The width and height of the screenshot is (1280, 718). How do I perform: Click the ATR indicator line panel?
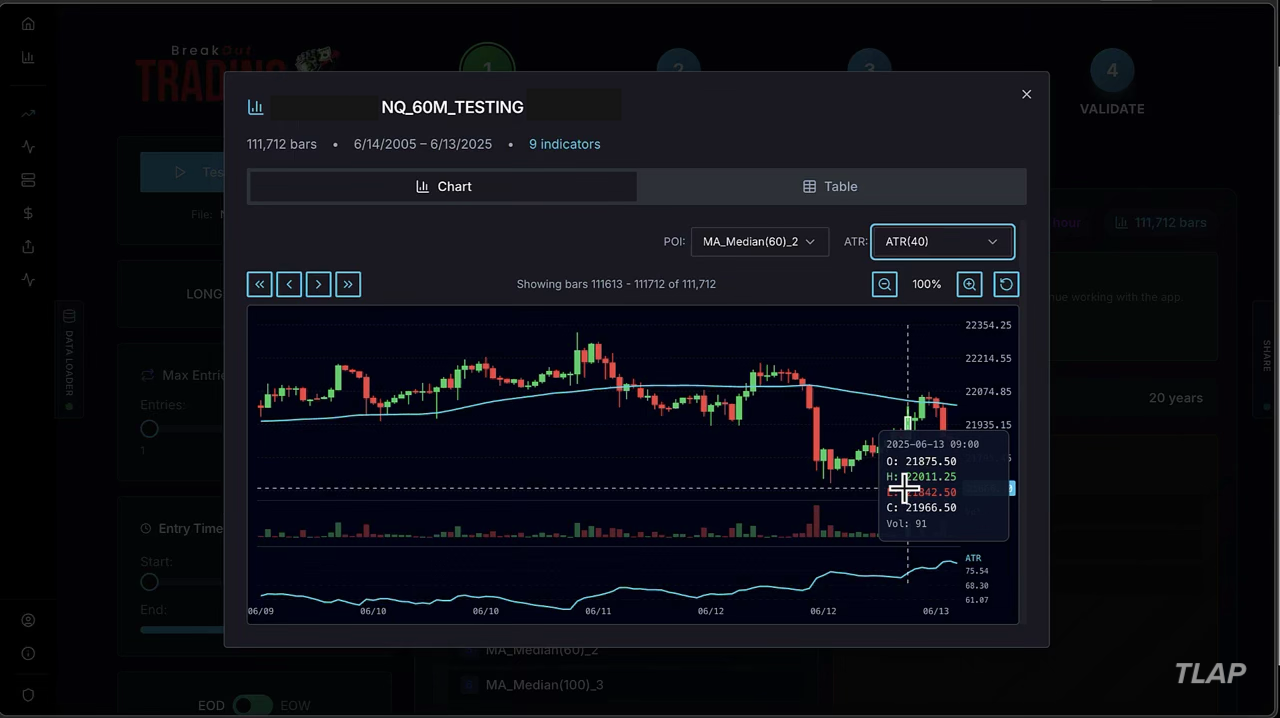pyautogui.click(x=607, y=582)
